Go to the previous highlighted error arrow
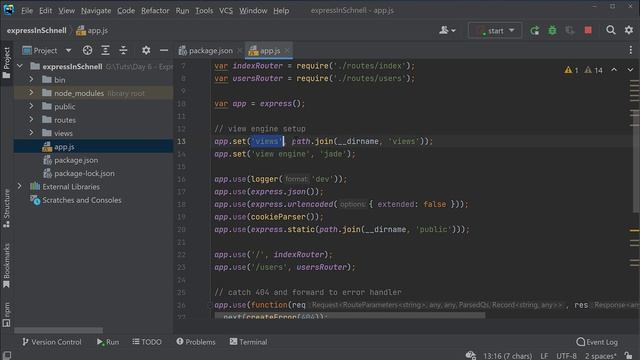Screen dimensions: 640x360 (614, 70)
